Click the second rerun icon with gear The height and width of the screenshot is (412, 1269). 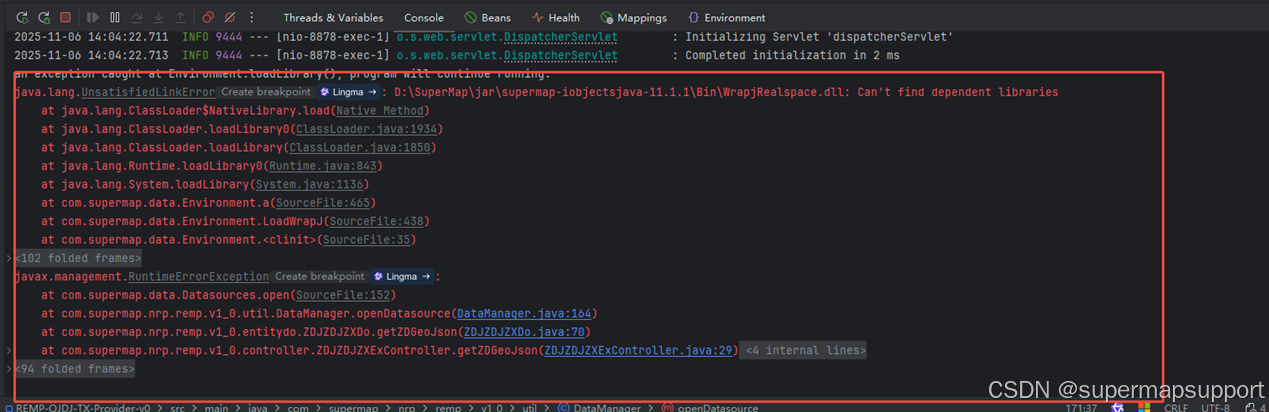pyautogui.click(x=44, y=17)
